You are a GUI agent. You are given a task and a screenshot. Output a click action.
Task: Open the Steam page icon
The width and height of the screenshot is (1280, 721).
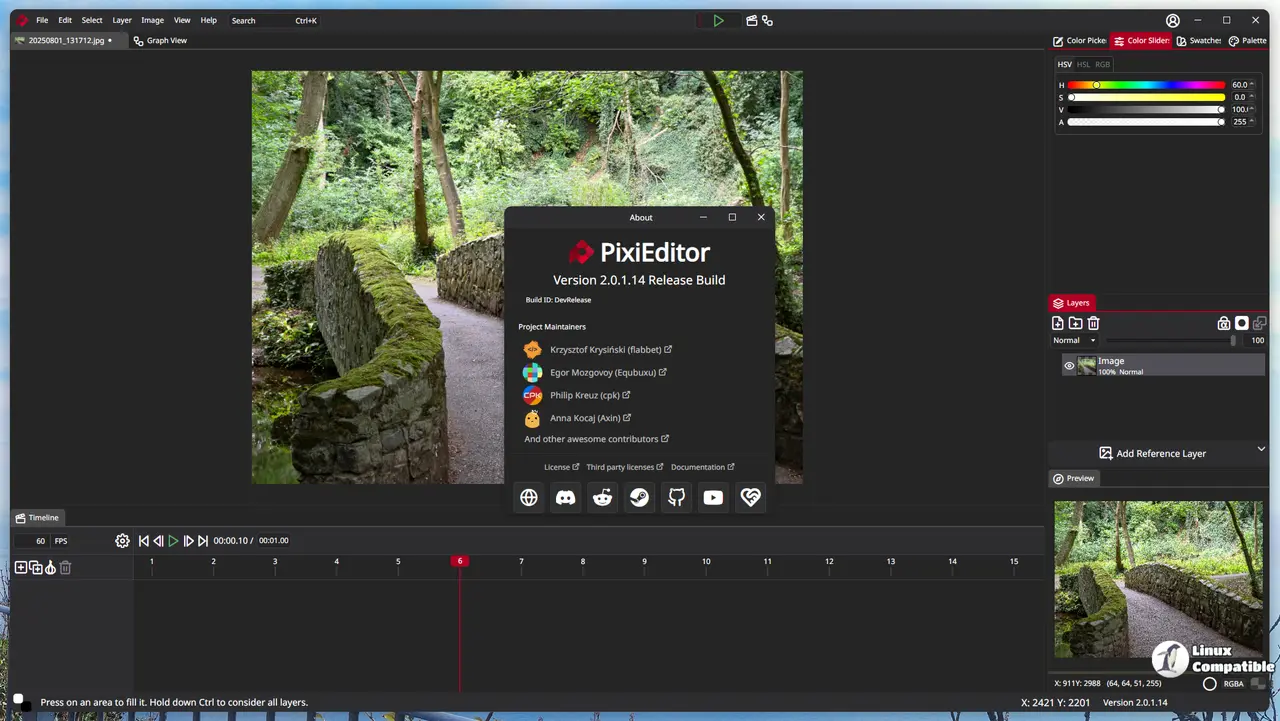[639, 497]
